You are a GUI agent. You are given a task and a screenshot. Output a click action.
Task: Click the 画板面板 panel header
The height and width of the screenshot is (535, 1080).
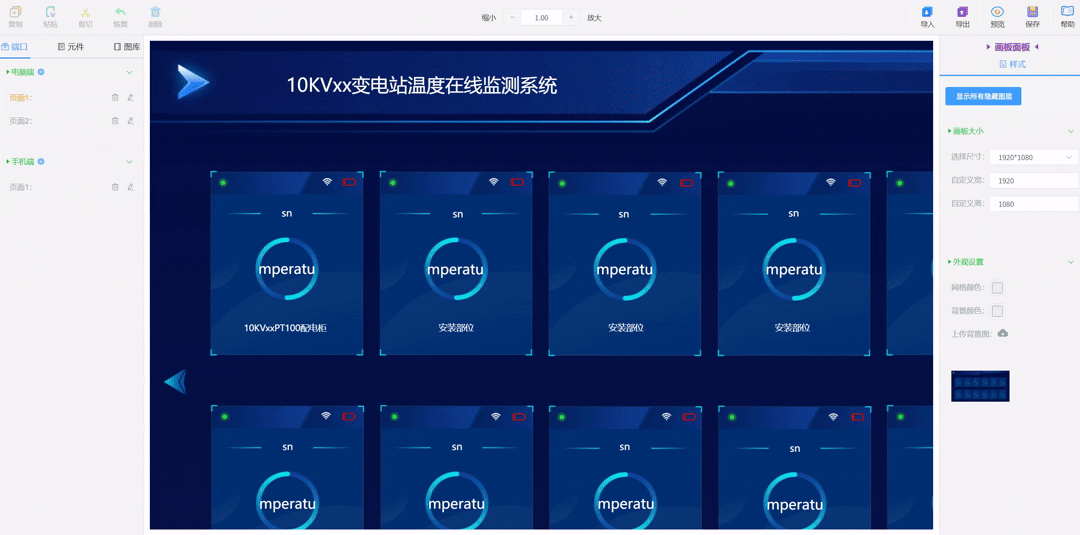(x=1012, y=47)
